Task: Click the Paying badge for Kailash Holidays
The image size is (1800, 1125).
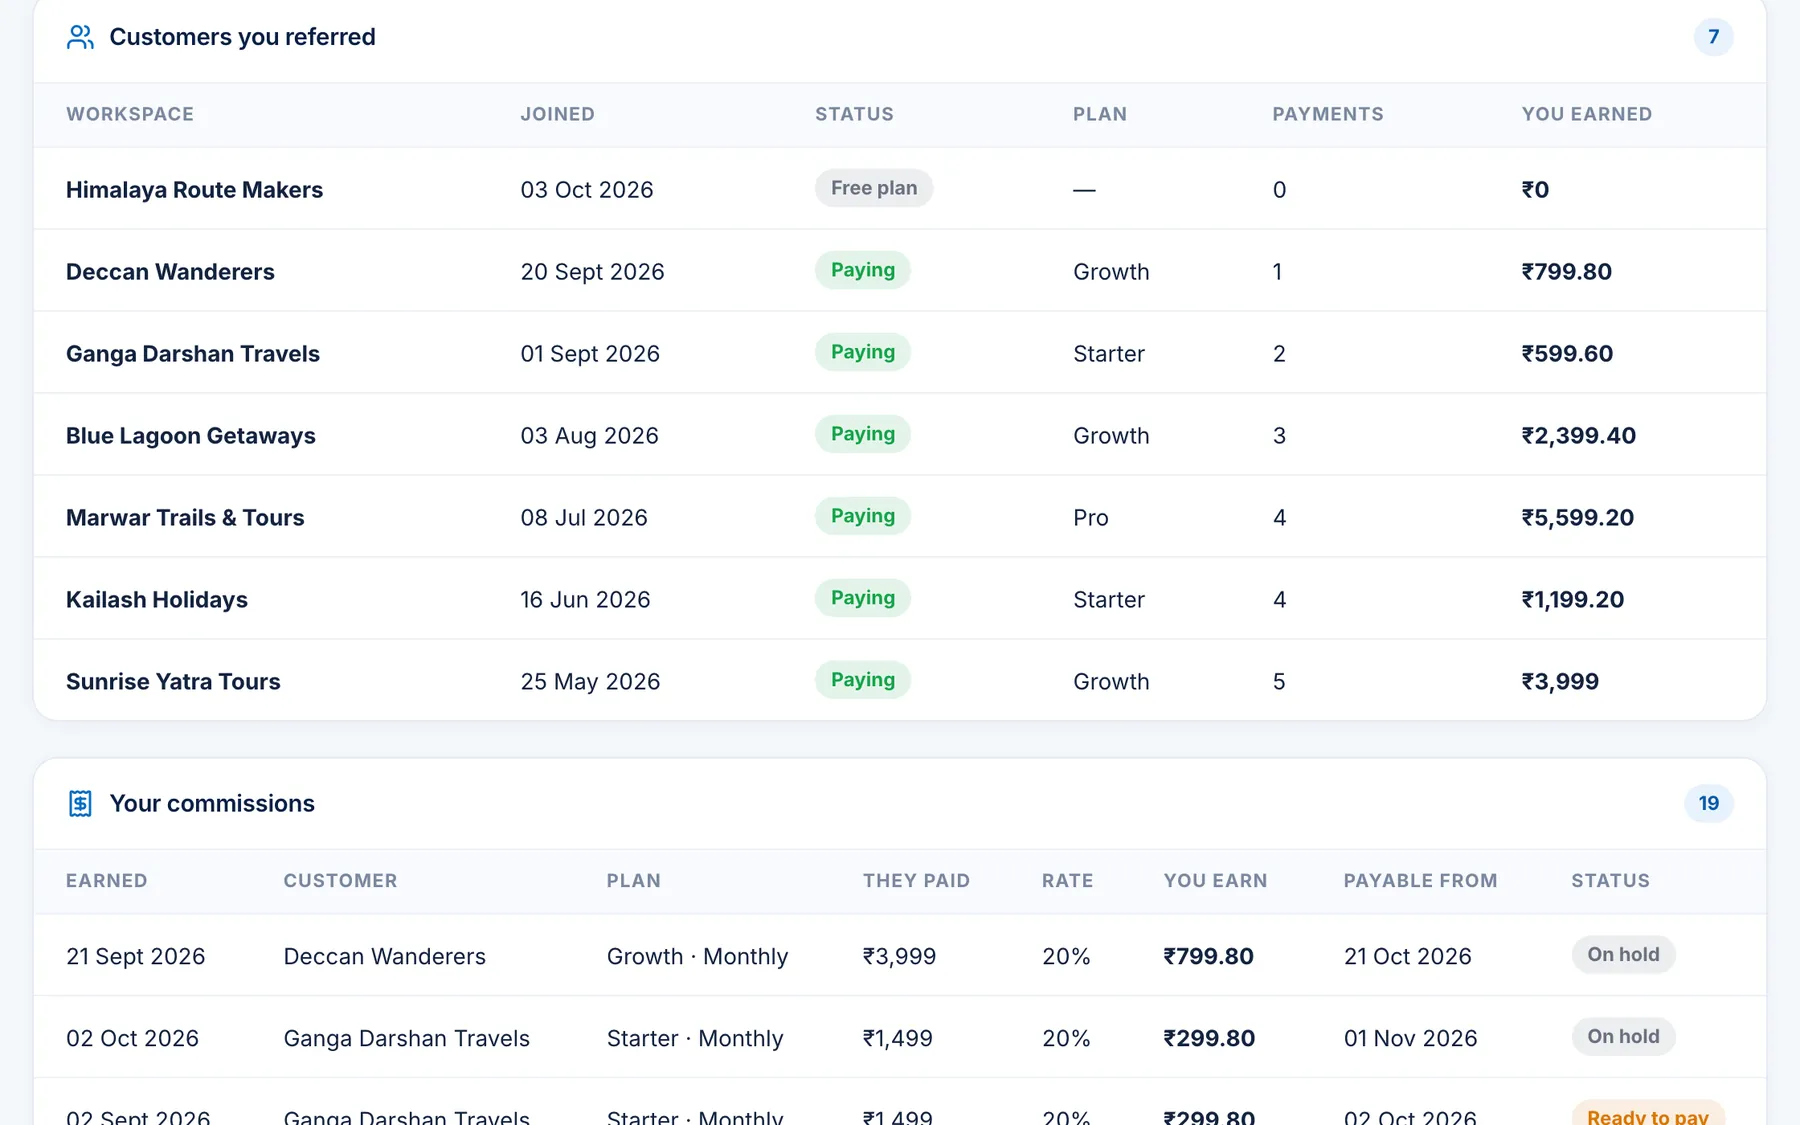Action: [x=863, y=598]
